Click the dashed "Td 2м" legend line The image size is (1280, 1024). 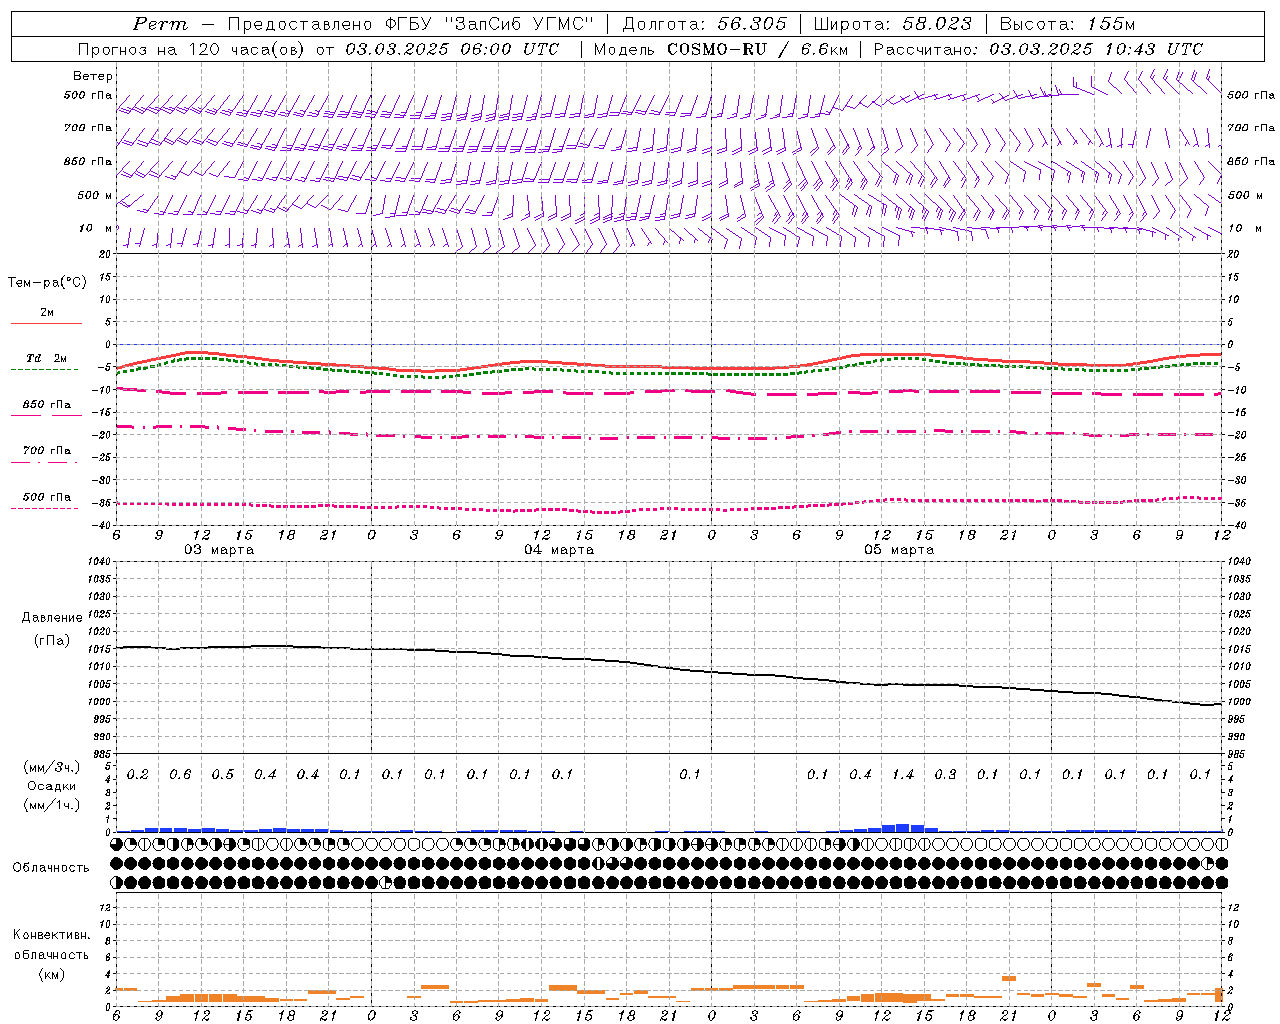coord(45,370)
